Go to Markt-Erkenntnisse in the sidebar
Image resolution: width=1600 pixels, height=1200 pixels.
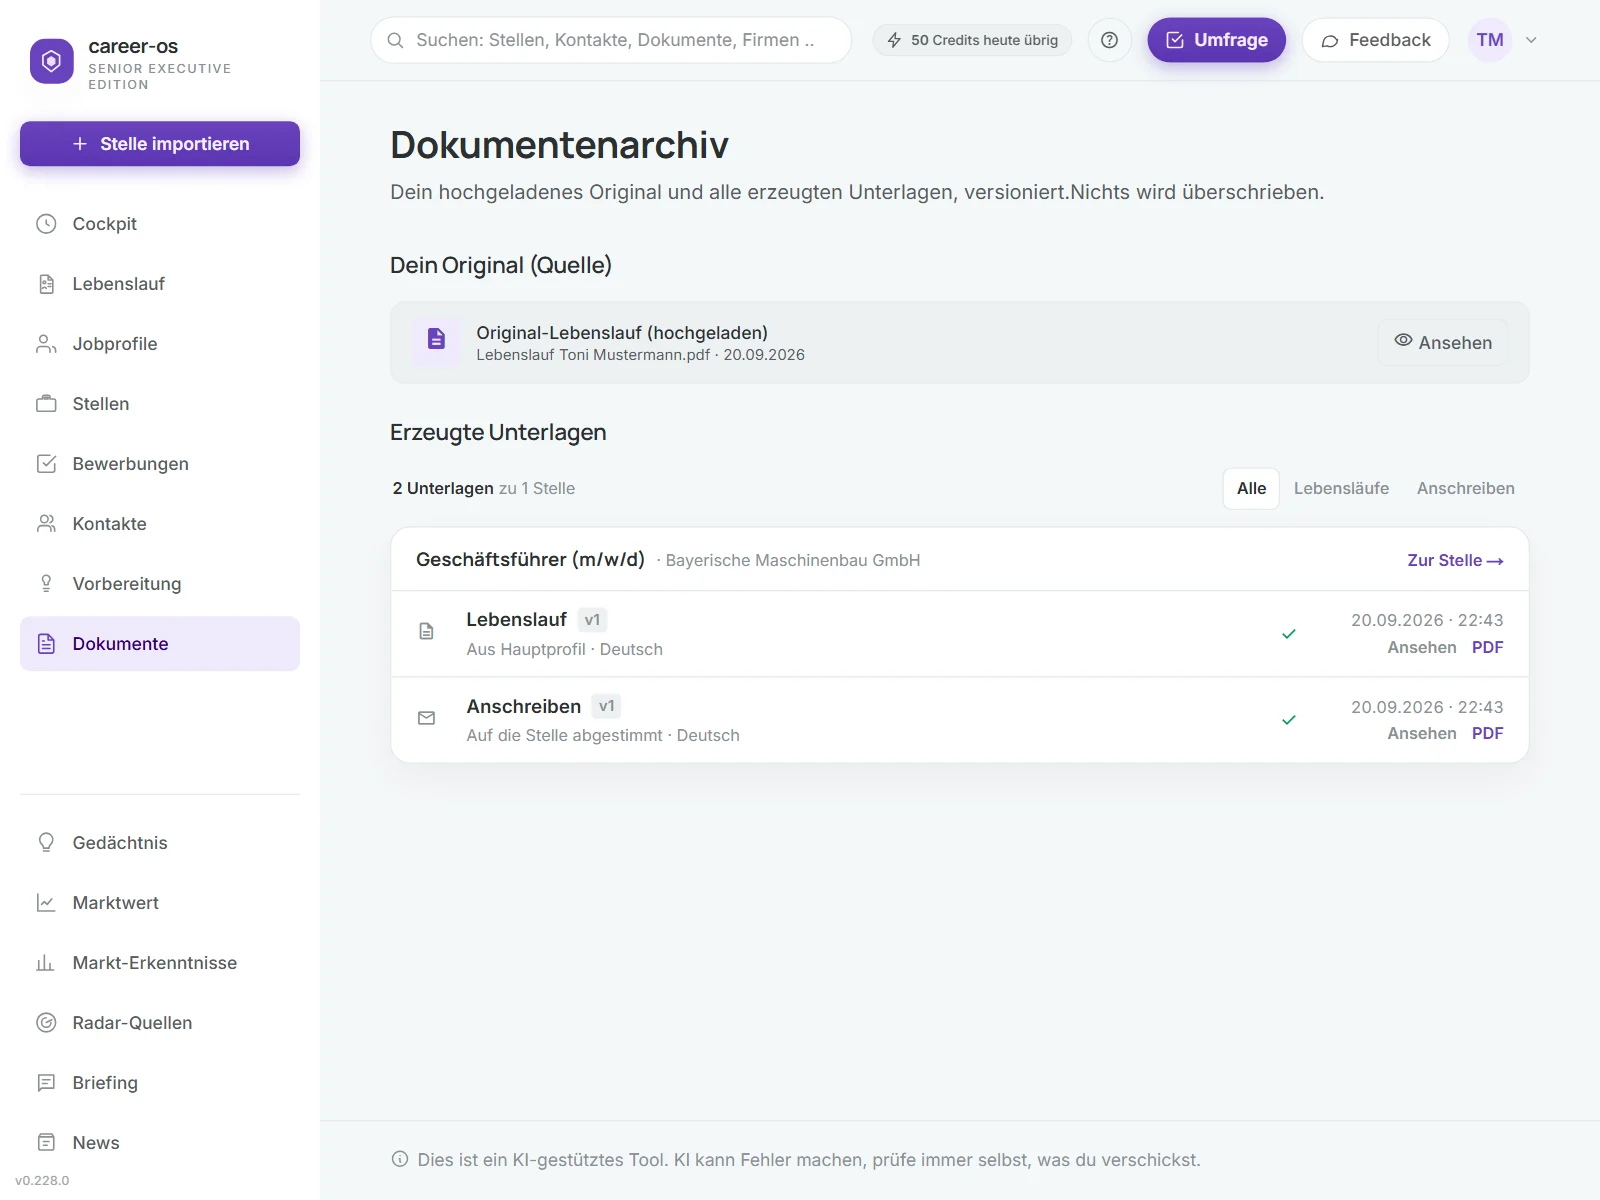160,963
